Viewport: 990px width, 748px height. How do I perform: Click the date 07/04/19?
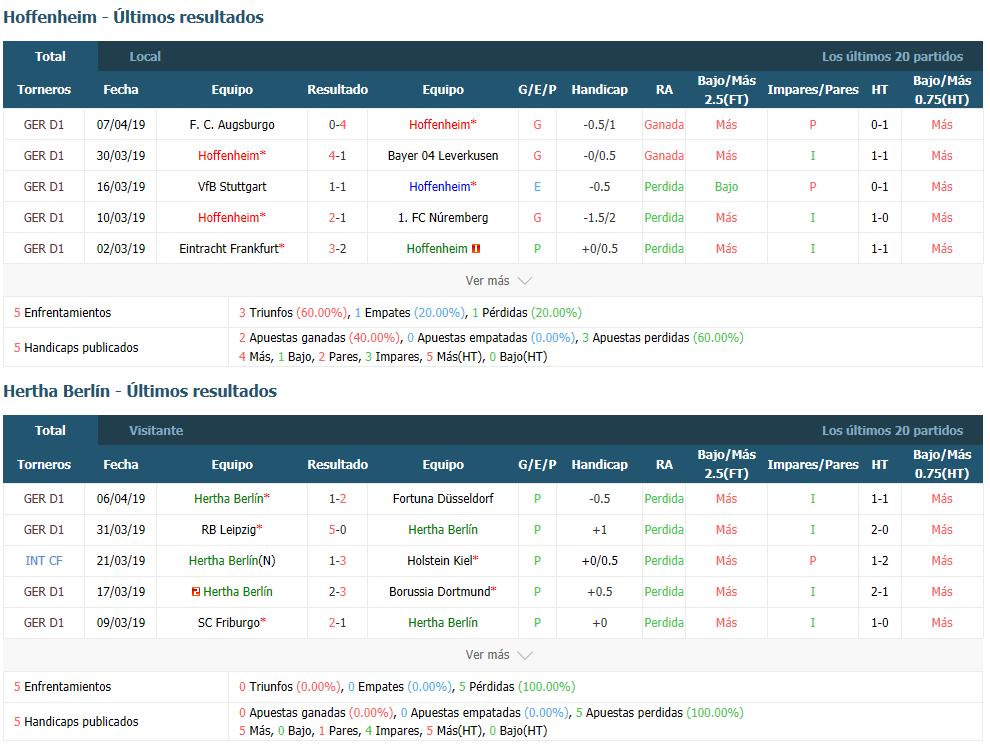121,125
